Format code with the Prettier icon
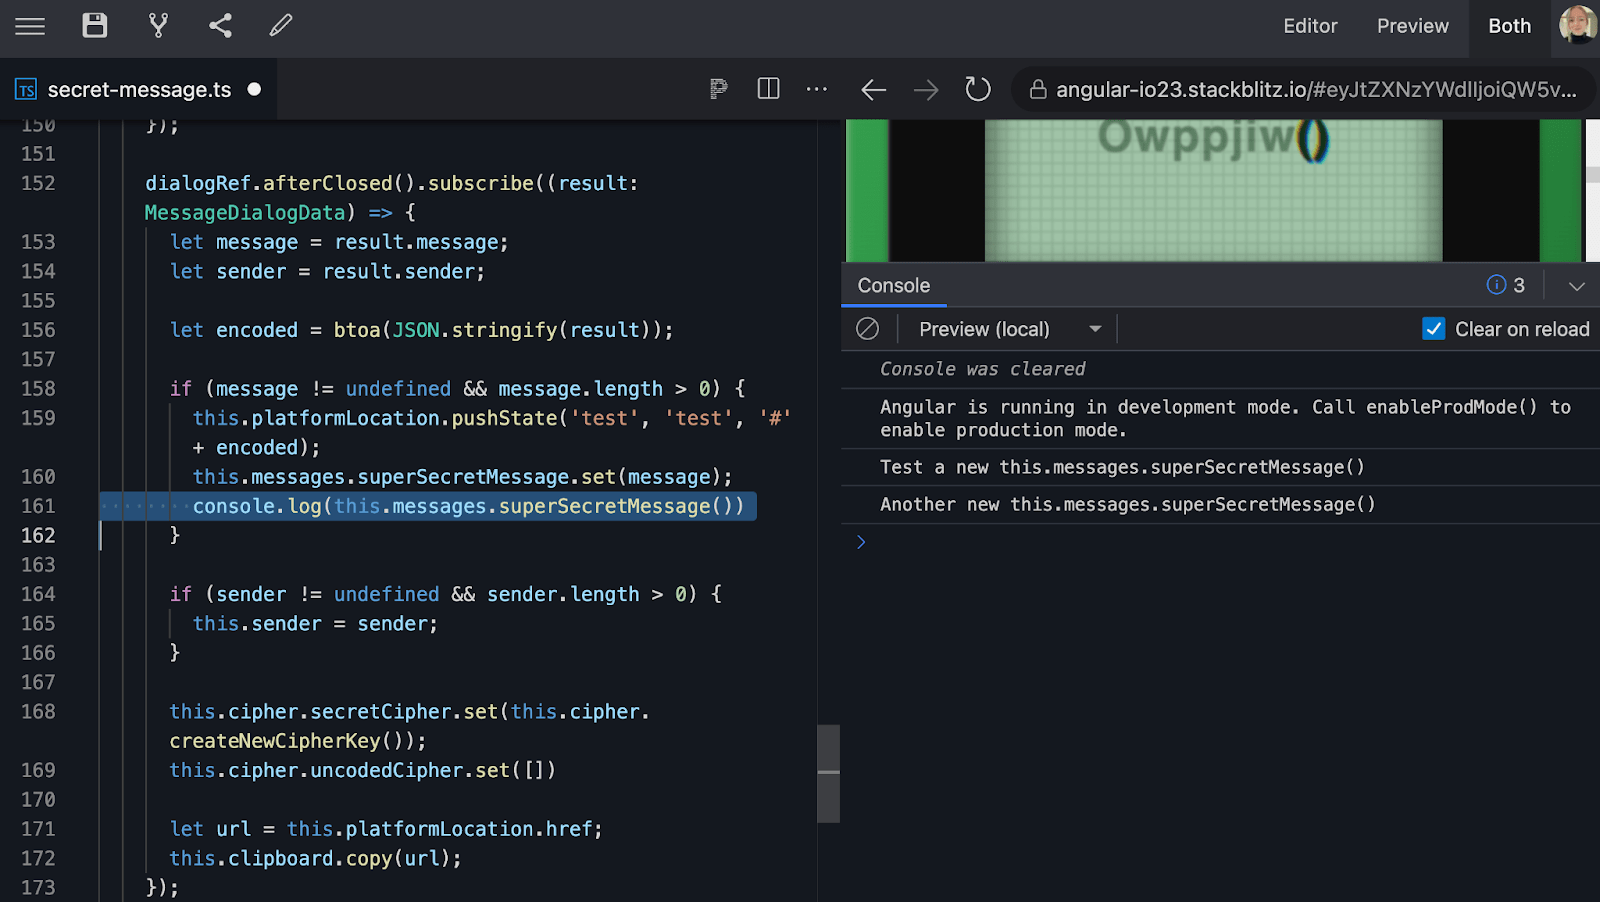This screenshot has width=1600, height=902. (718, 89)
